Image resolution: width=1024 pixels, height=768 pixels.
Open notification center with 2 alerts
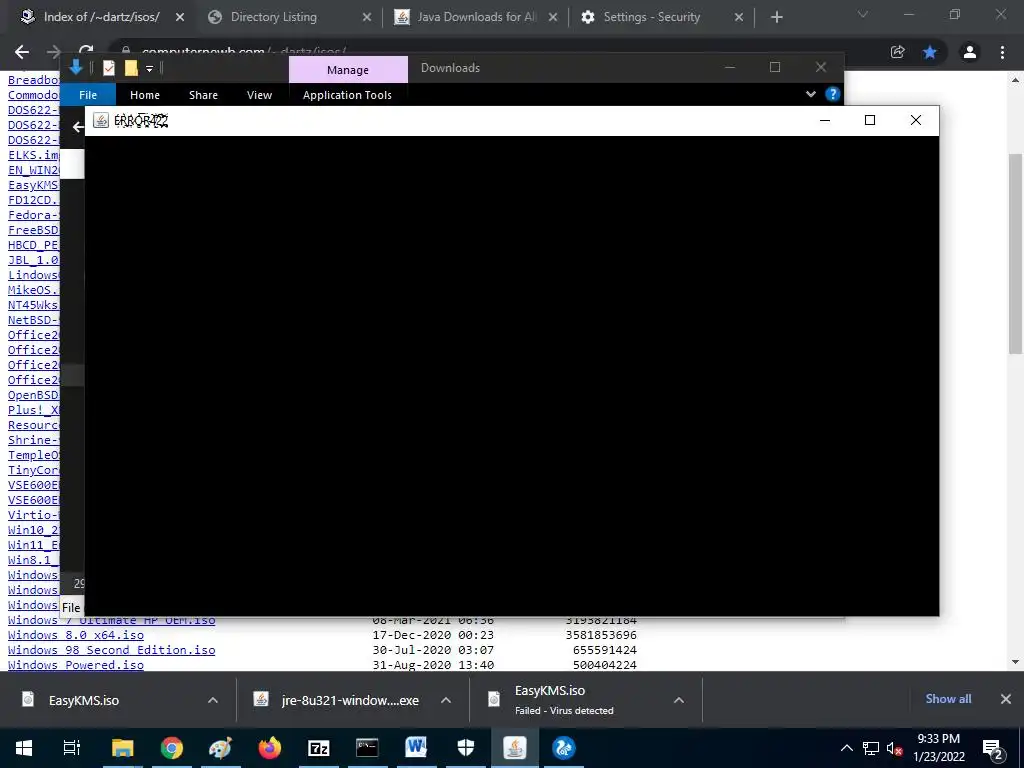tap(993, 749)
